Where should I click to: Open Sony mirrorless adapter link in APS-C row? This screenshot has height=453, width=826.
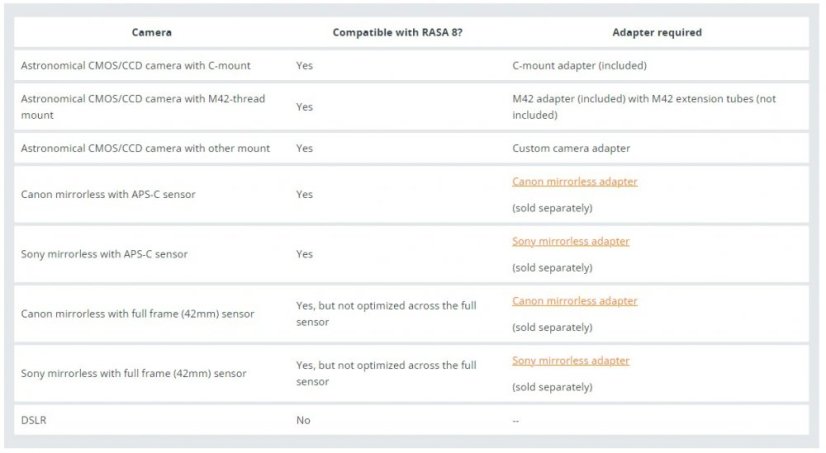point(570,242)
